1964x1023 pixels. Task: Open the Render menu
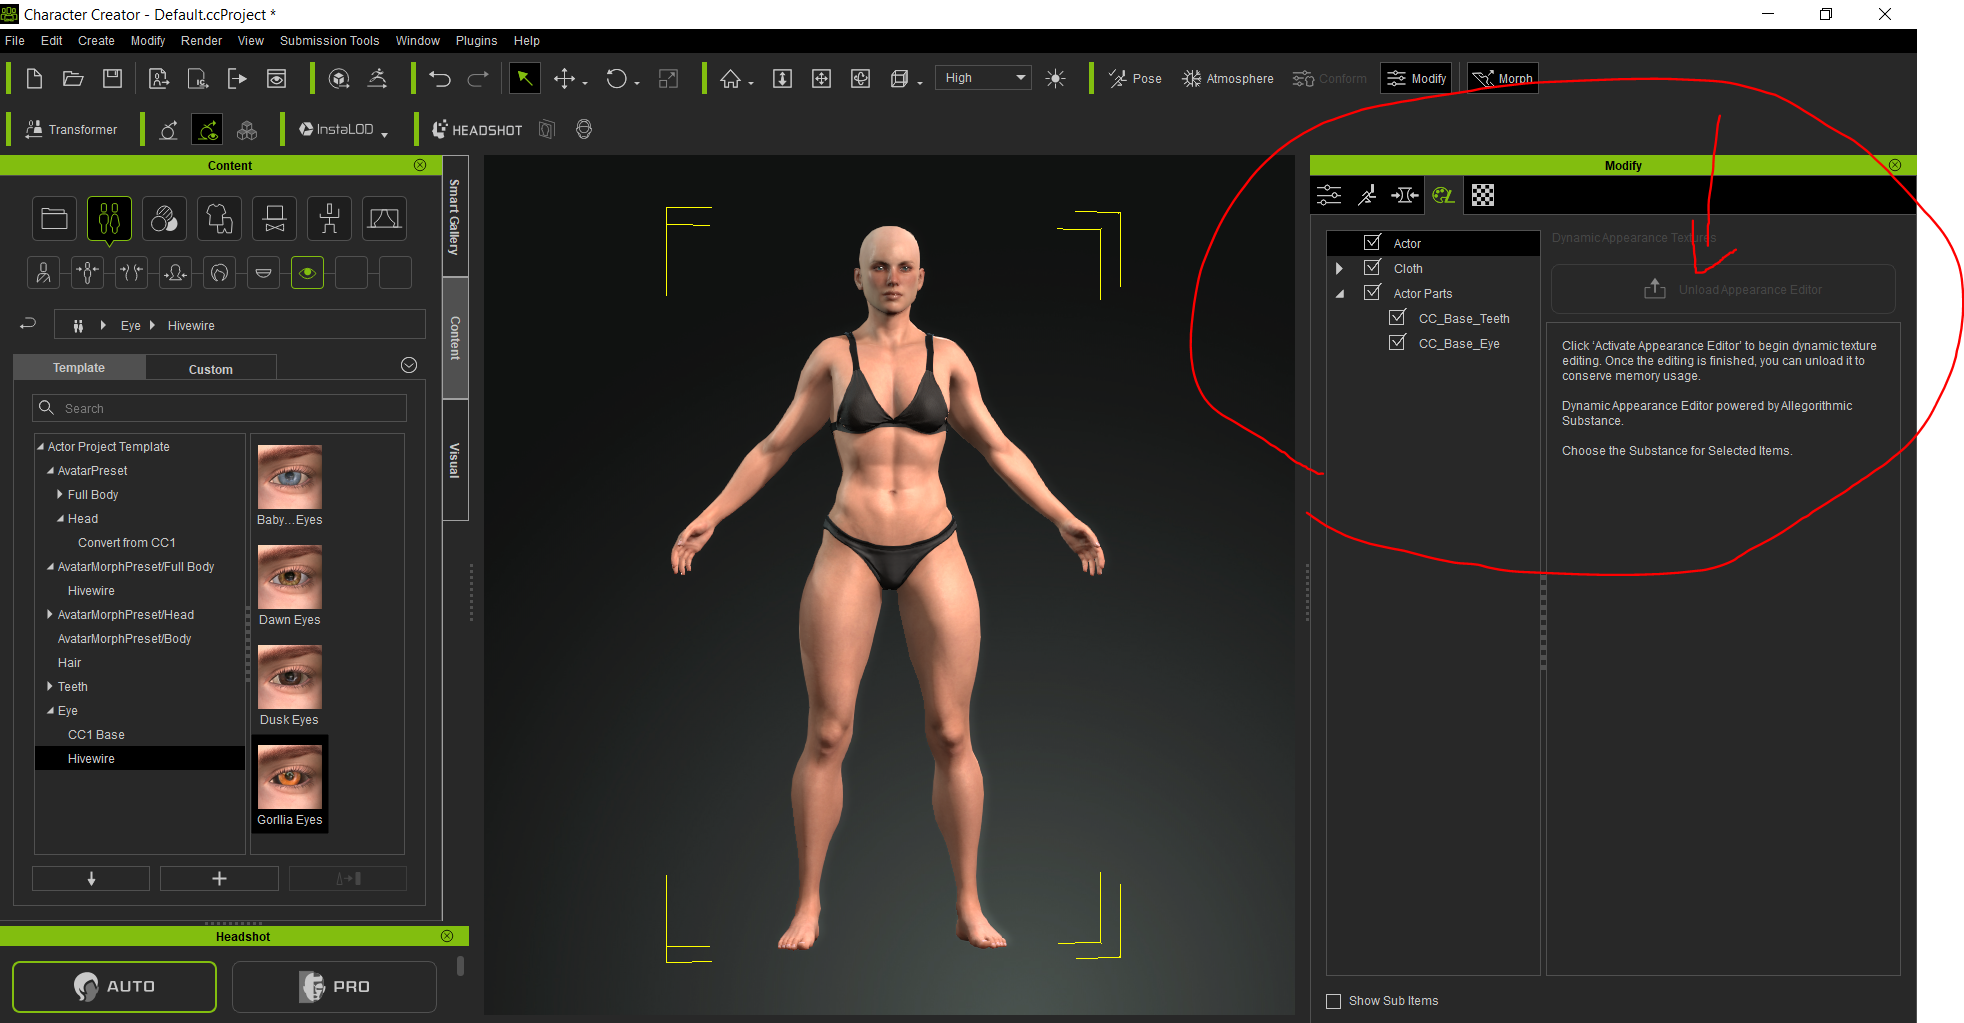pos(201,41)
